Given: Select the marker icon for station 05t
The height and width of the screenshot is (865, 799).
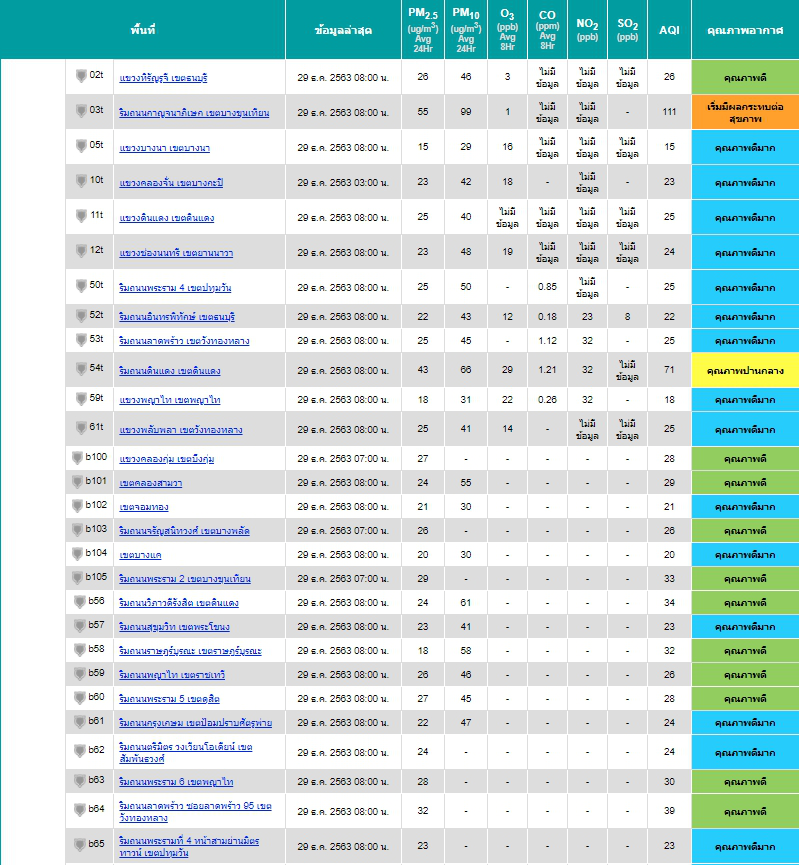Looking at the screenshot, I should [81, 146].
